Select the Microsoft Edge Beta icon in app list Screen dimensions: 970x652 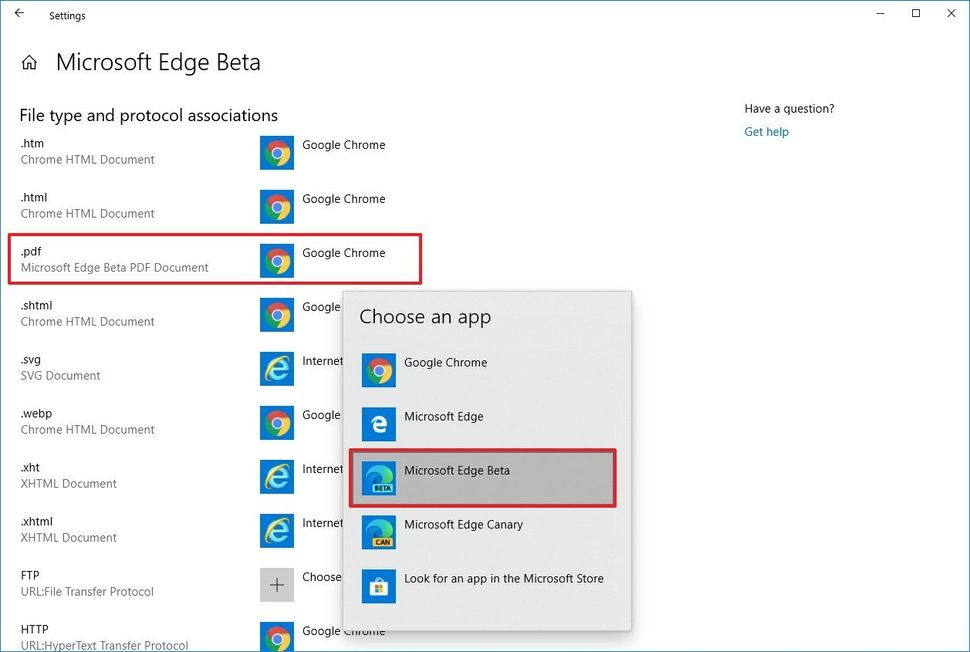(378, 477)
